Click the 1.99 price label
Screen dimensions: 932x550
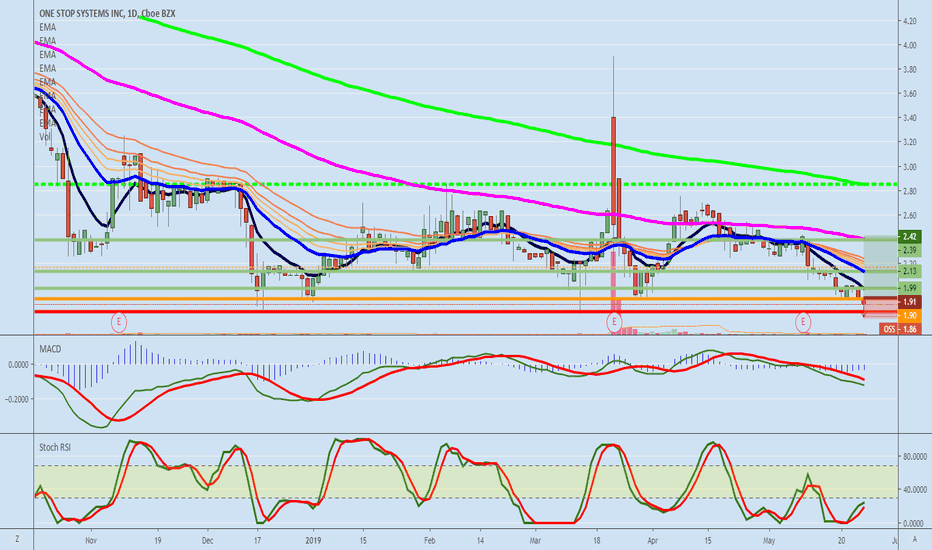click(909, 288)
